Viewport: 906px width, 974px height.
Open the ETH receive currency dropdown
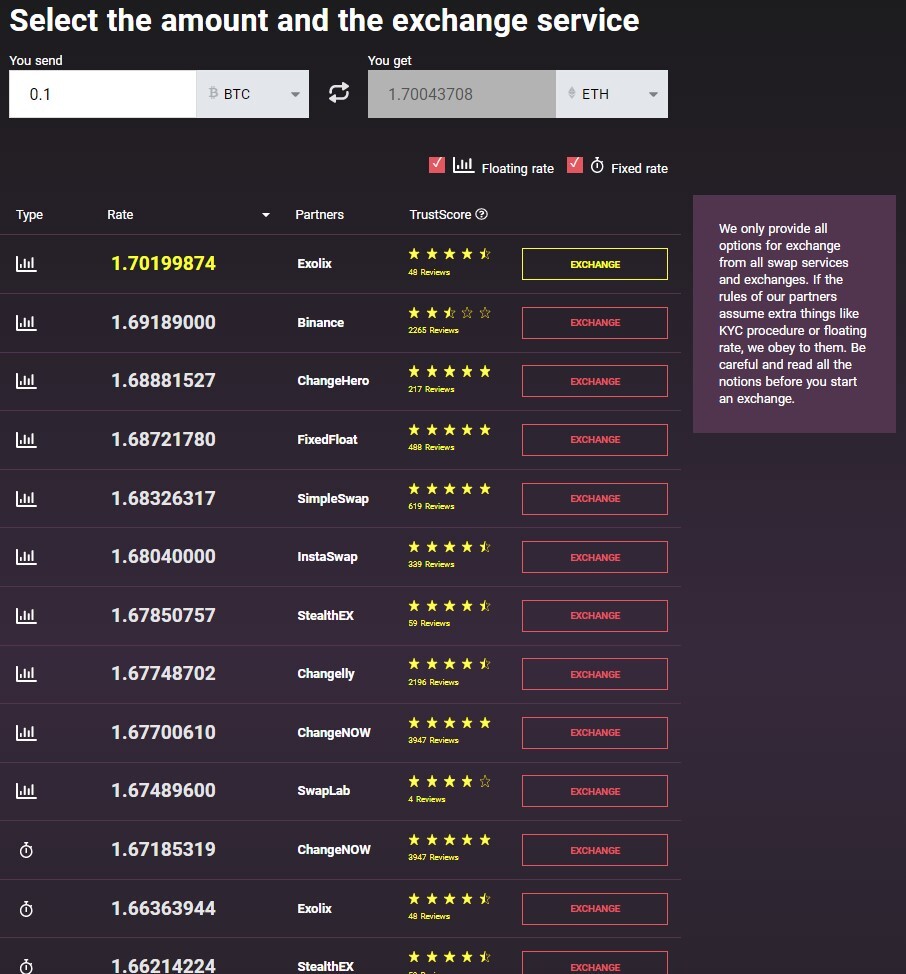[612, 94]
